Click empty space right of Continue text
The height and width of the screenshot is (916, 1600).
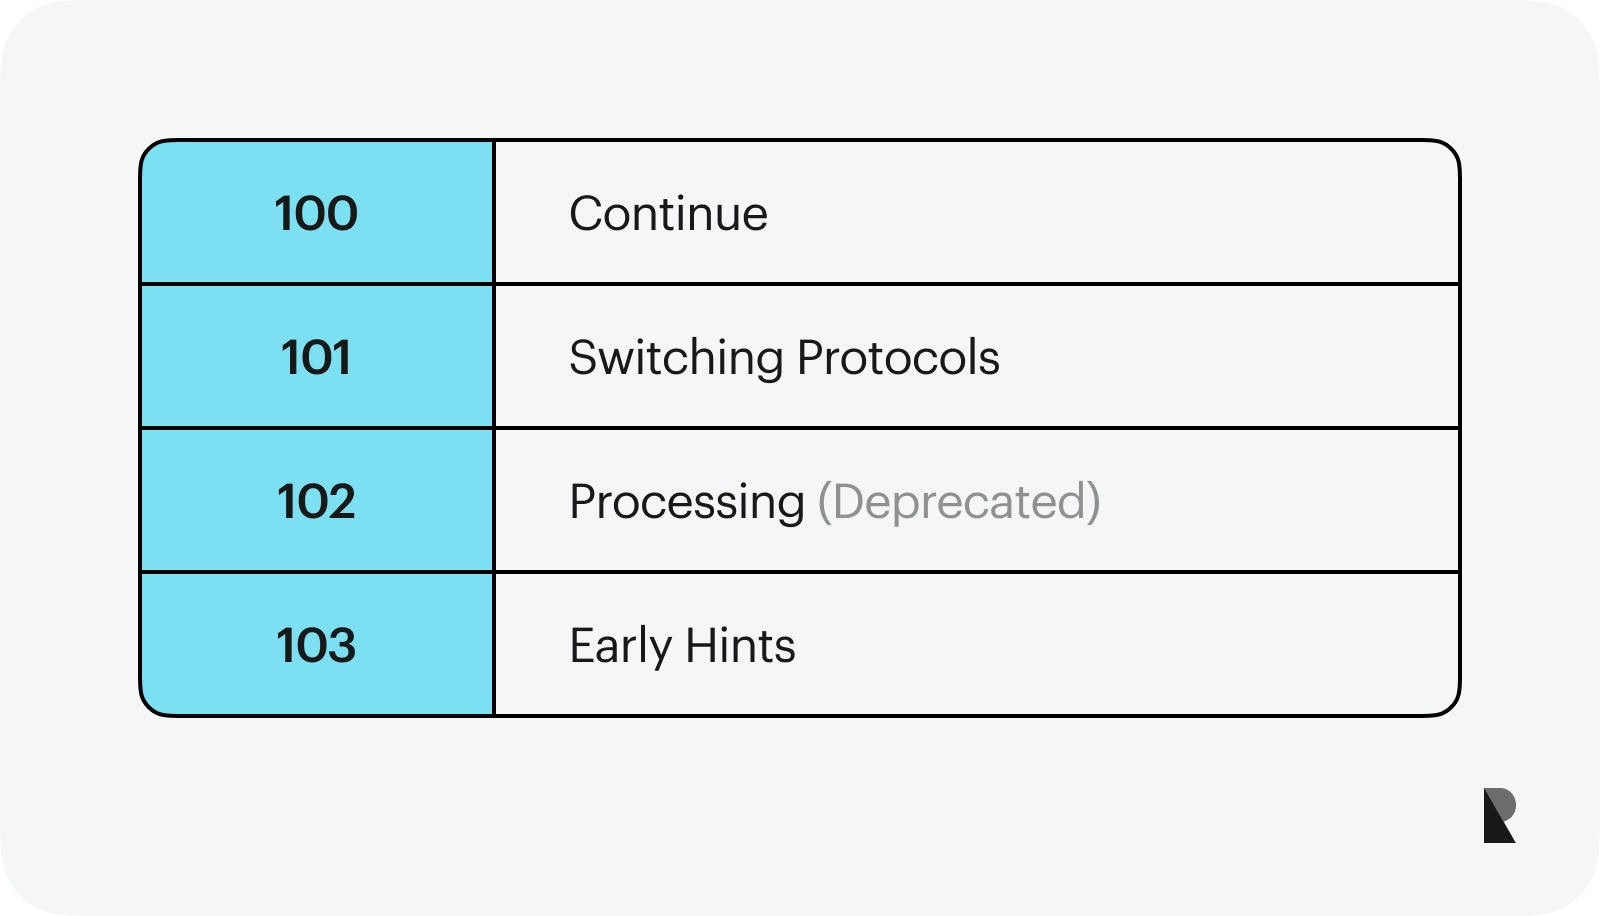[x=1100, y=214]
